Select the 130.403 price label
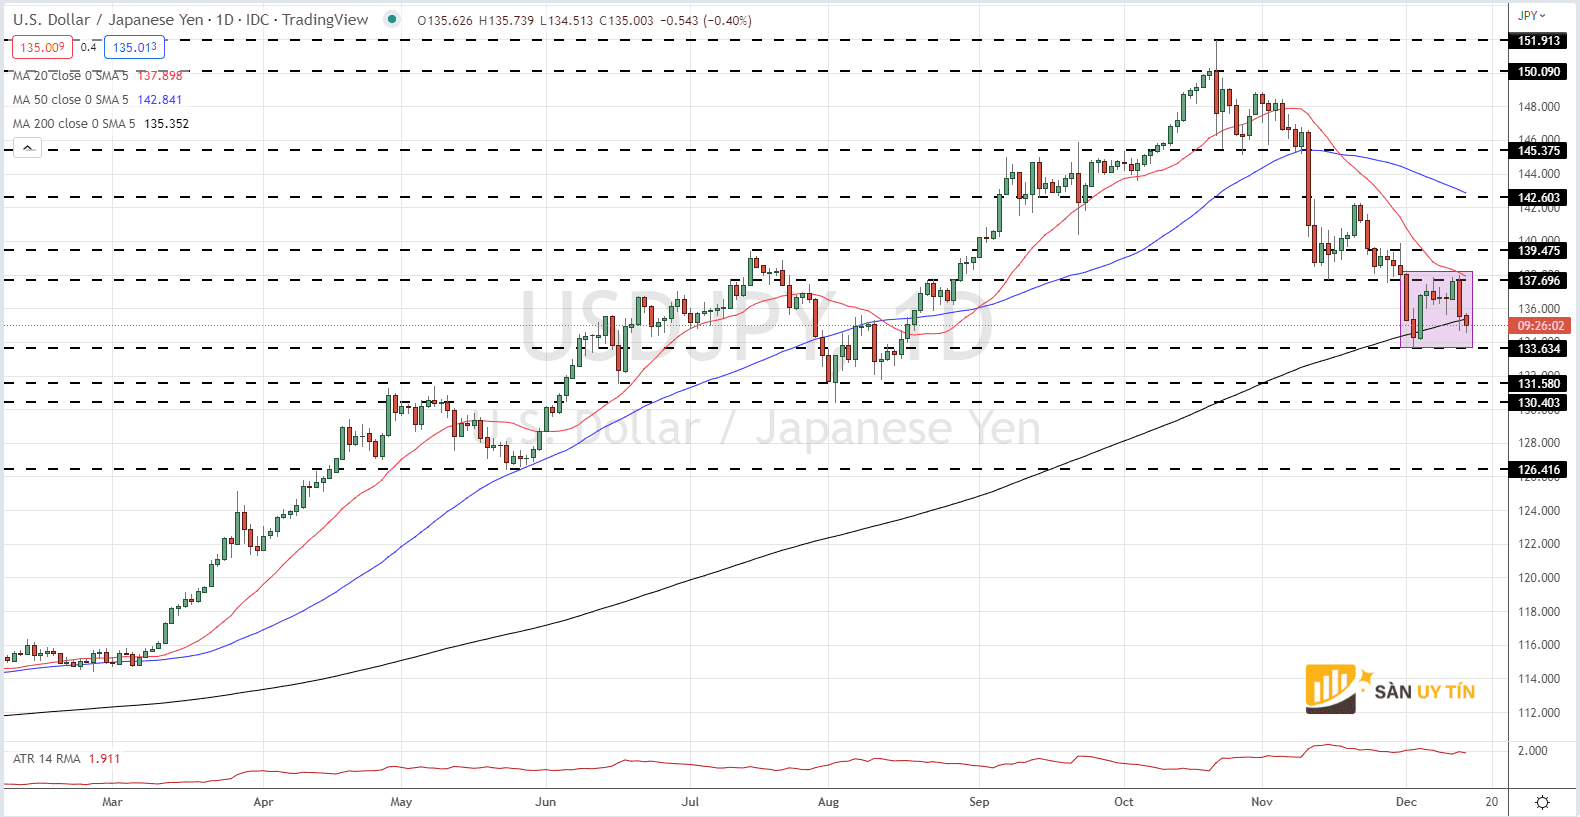The image size is (1580, 817). tap(1539, 403)
